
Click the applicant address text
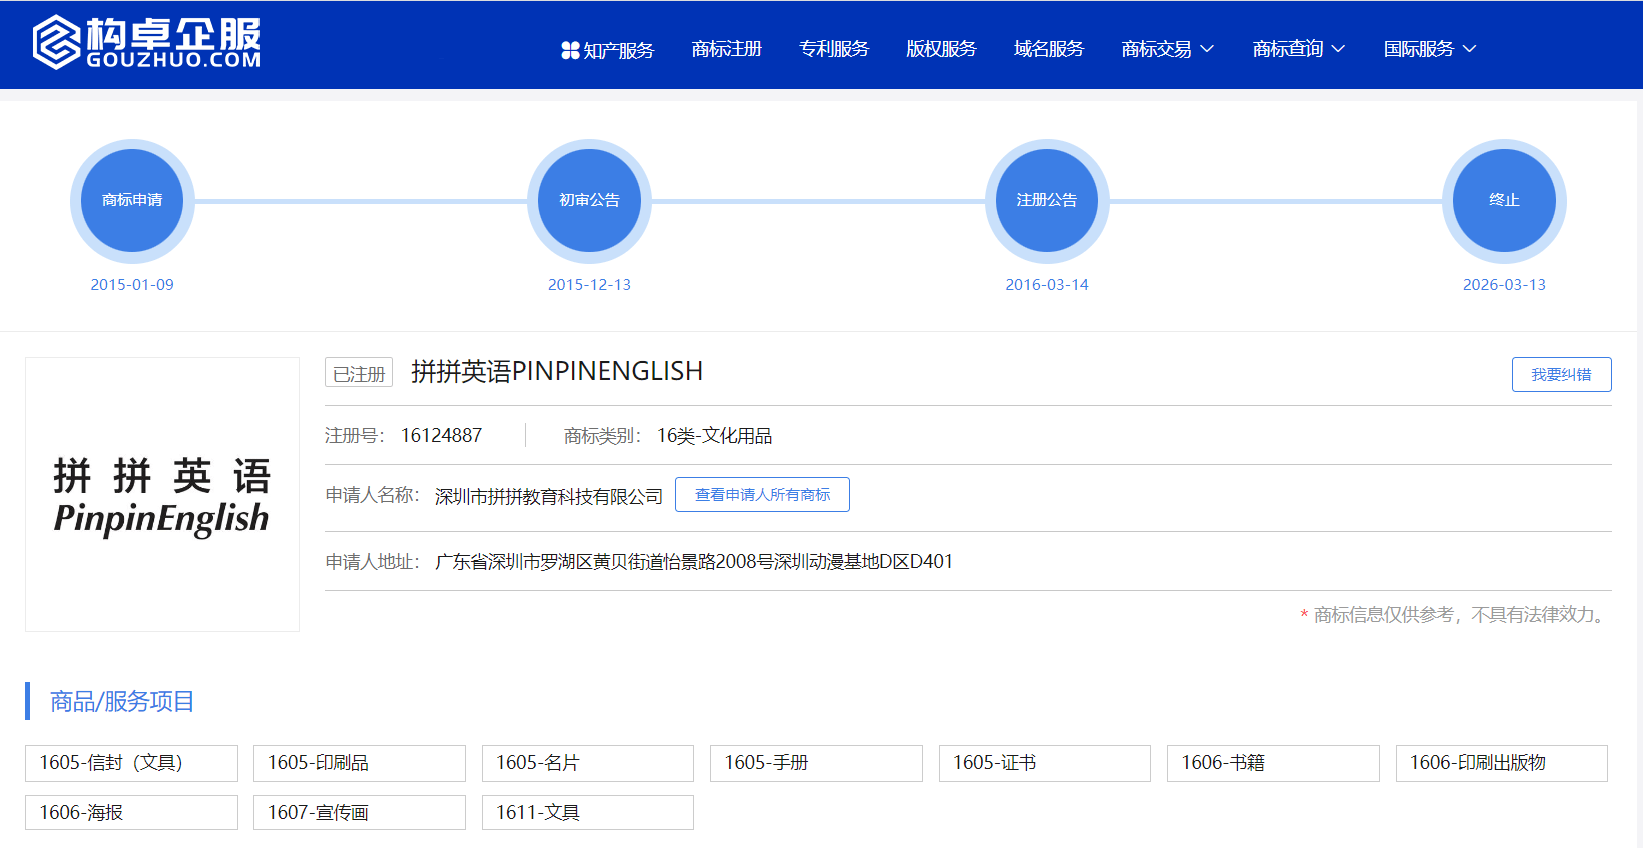click(x=694, y=562)
